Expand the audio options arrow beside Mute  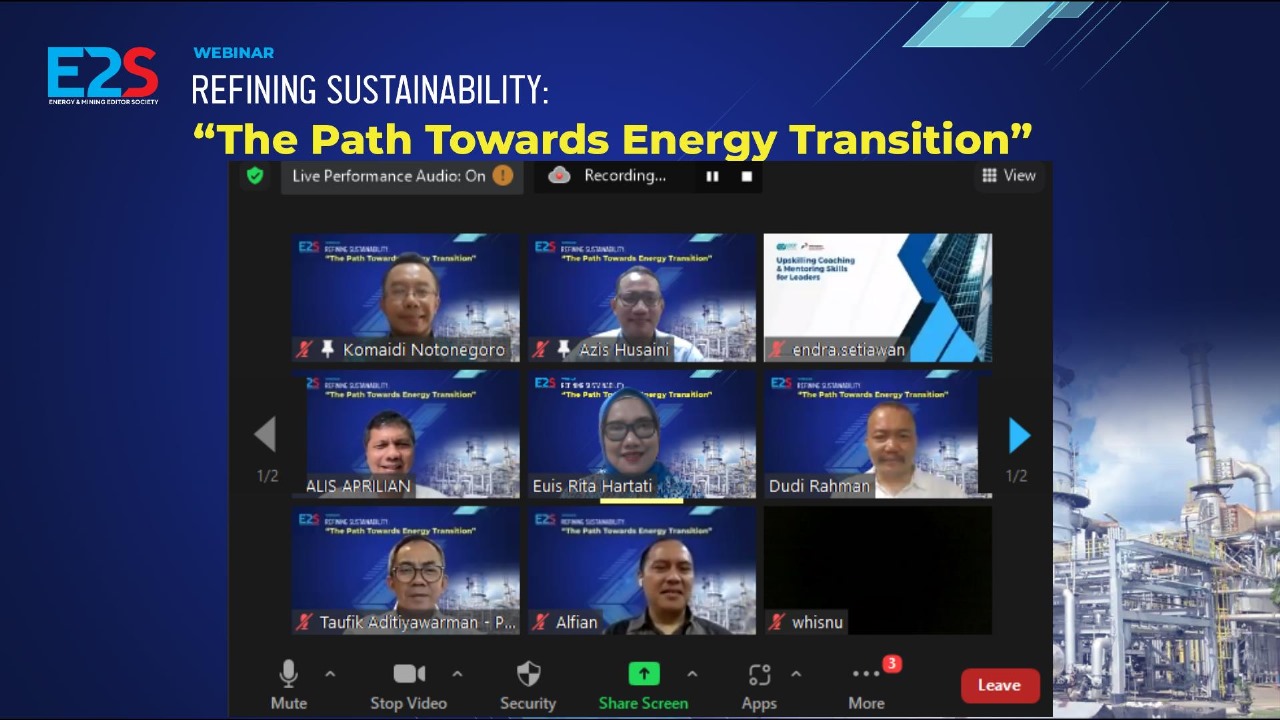coord(330,674)
